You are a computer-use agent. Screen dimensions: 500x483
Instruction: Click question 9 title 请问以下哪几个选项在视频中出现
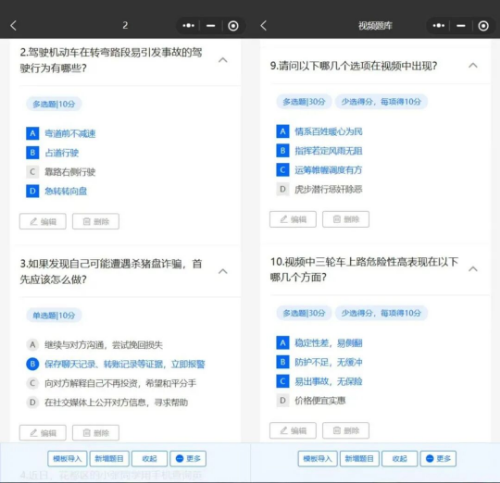point(354,66)
